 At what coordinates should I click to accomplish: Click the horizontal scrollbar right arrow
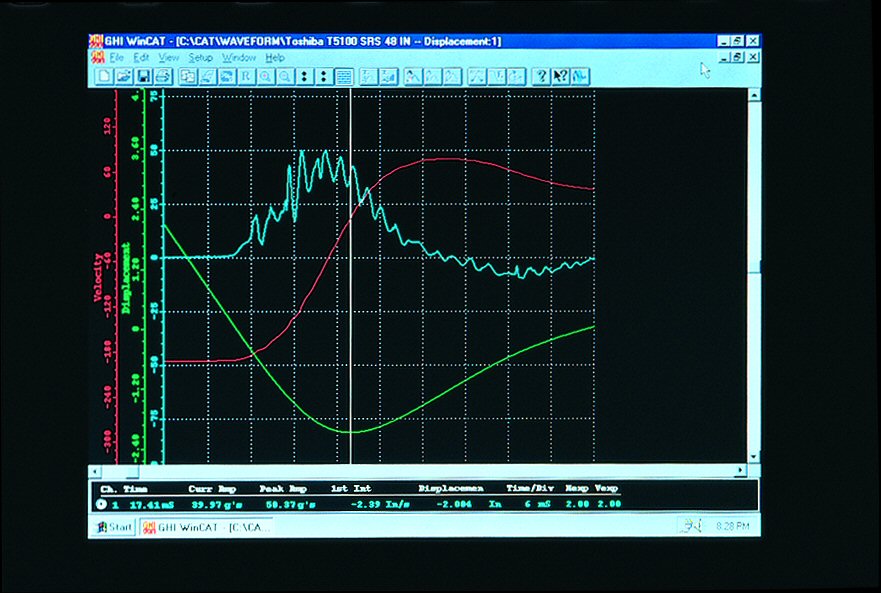point(741,470)
